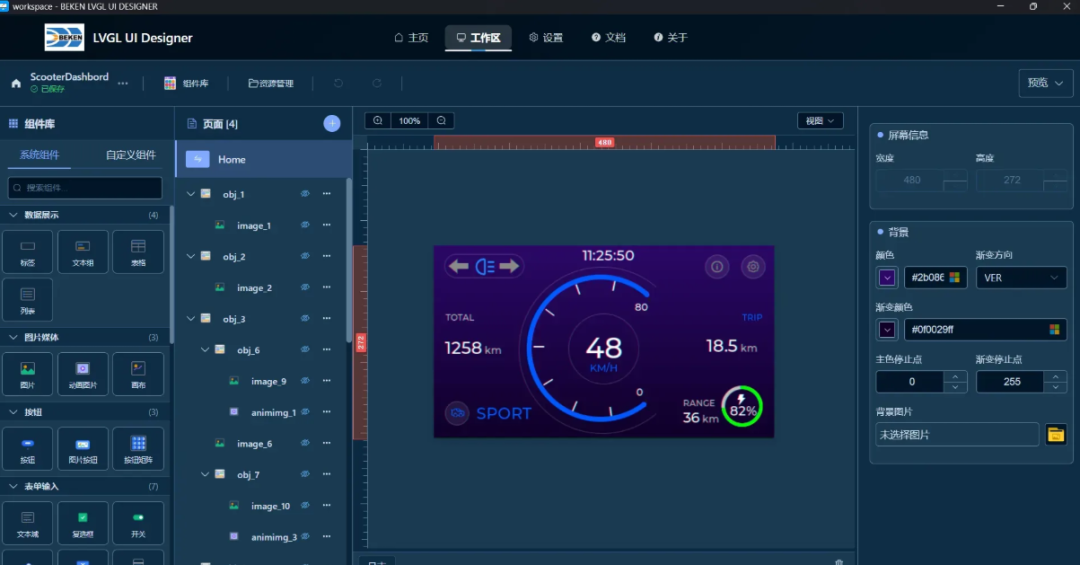The height and width of the screenshot is (565, 1080).
Task: Open the 视图 view dropdown
Action: [x=820, y=121]
